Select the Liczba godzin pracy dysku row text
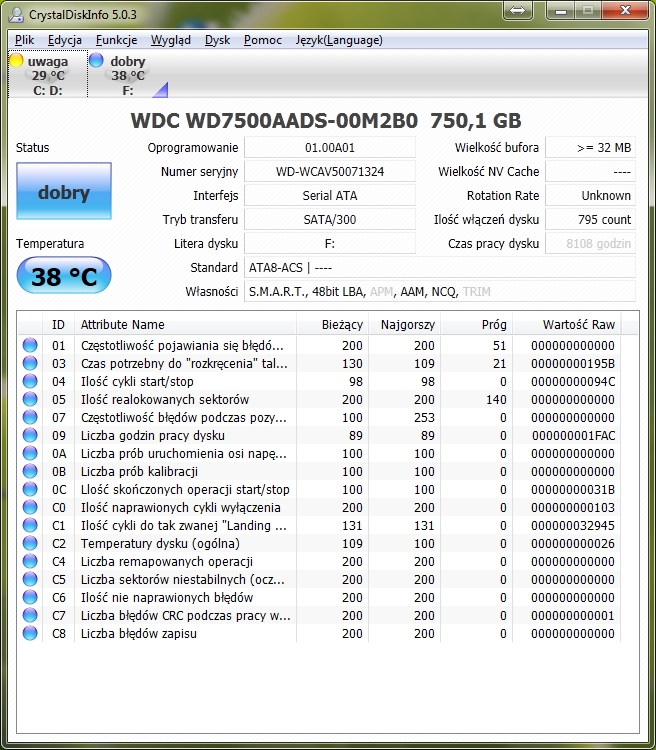Image resolution: width=656 pixels, height=750 pixels. pyautogui.click(x=153, y=436)
